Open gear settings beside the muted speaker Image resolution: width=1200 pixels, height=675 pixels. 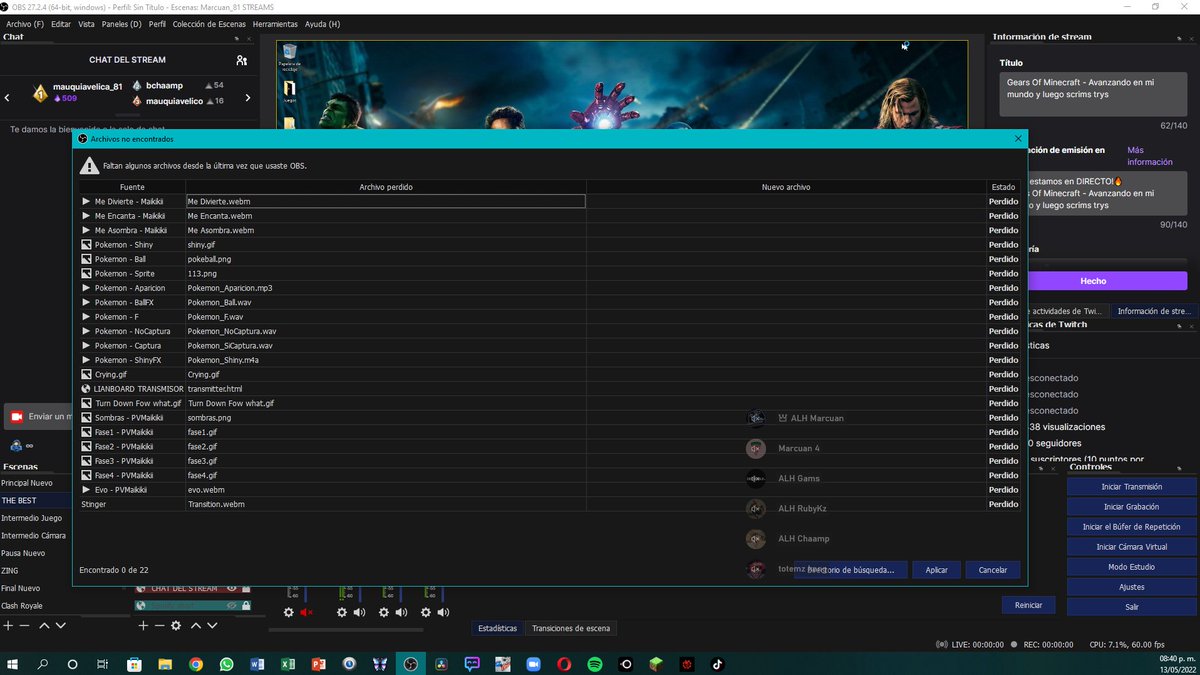point(289,612)
